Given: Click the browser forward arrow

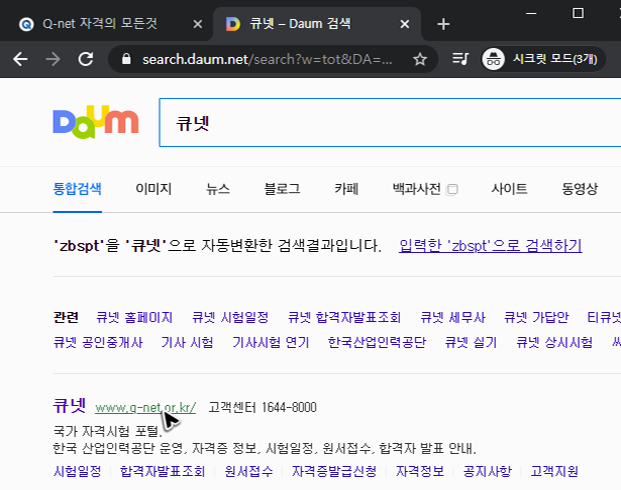Looking at the screenshot, I should [x=53, y=59].
